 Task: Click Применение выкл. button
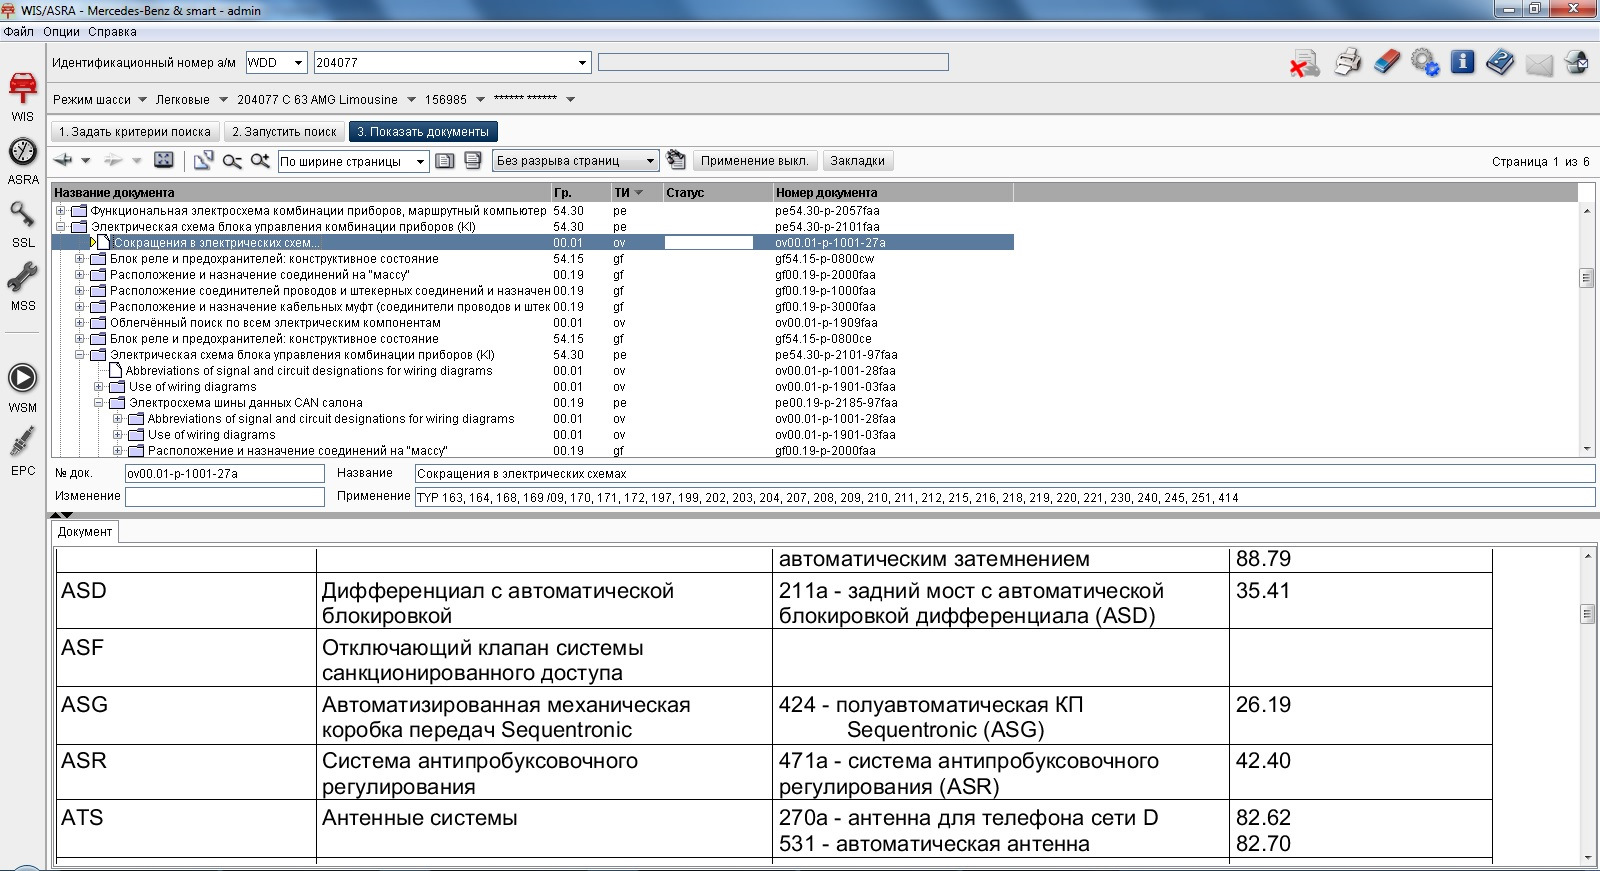click(x=754, y=161)
